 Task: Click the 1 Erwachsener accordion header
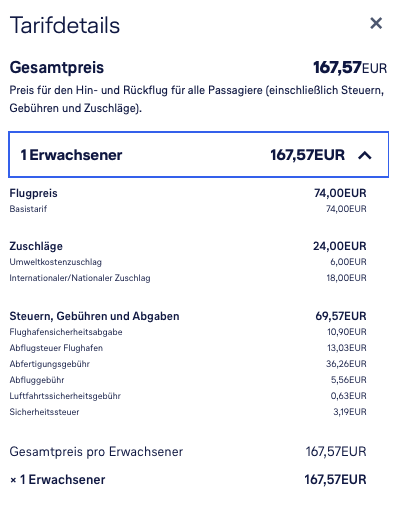(198, 155)
